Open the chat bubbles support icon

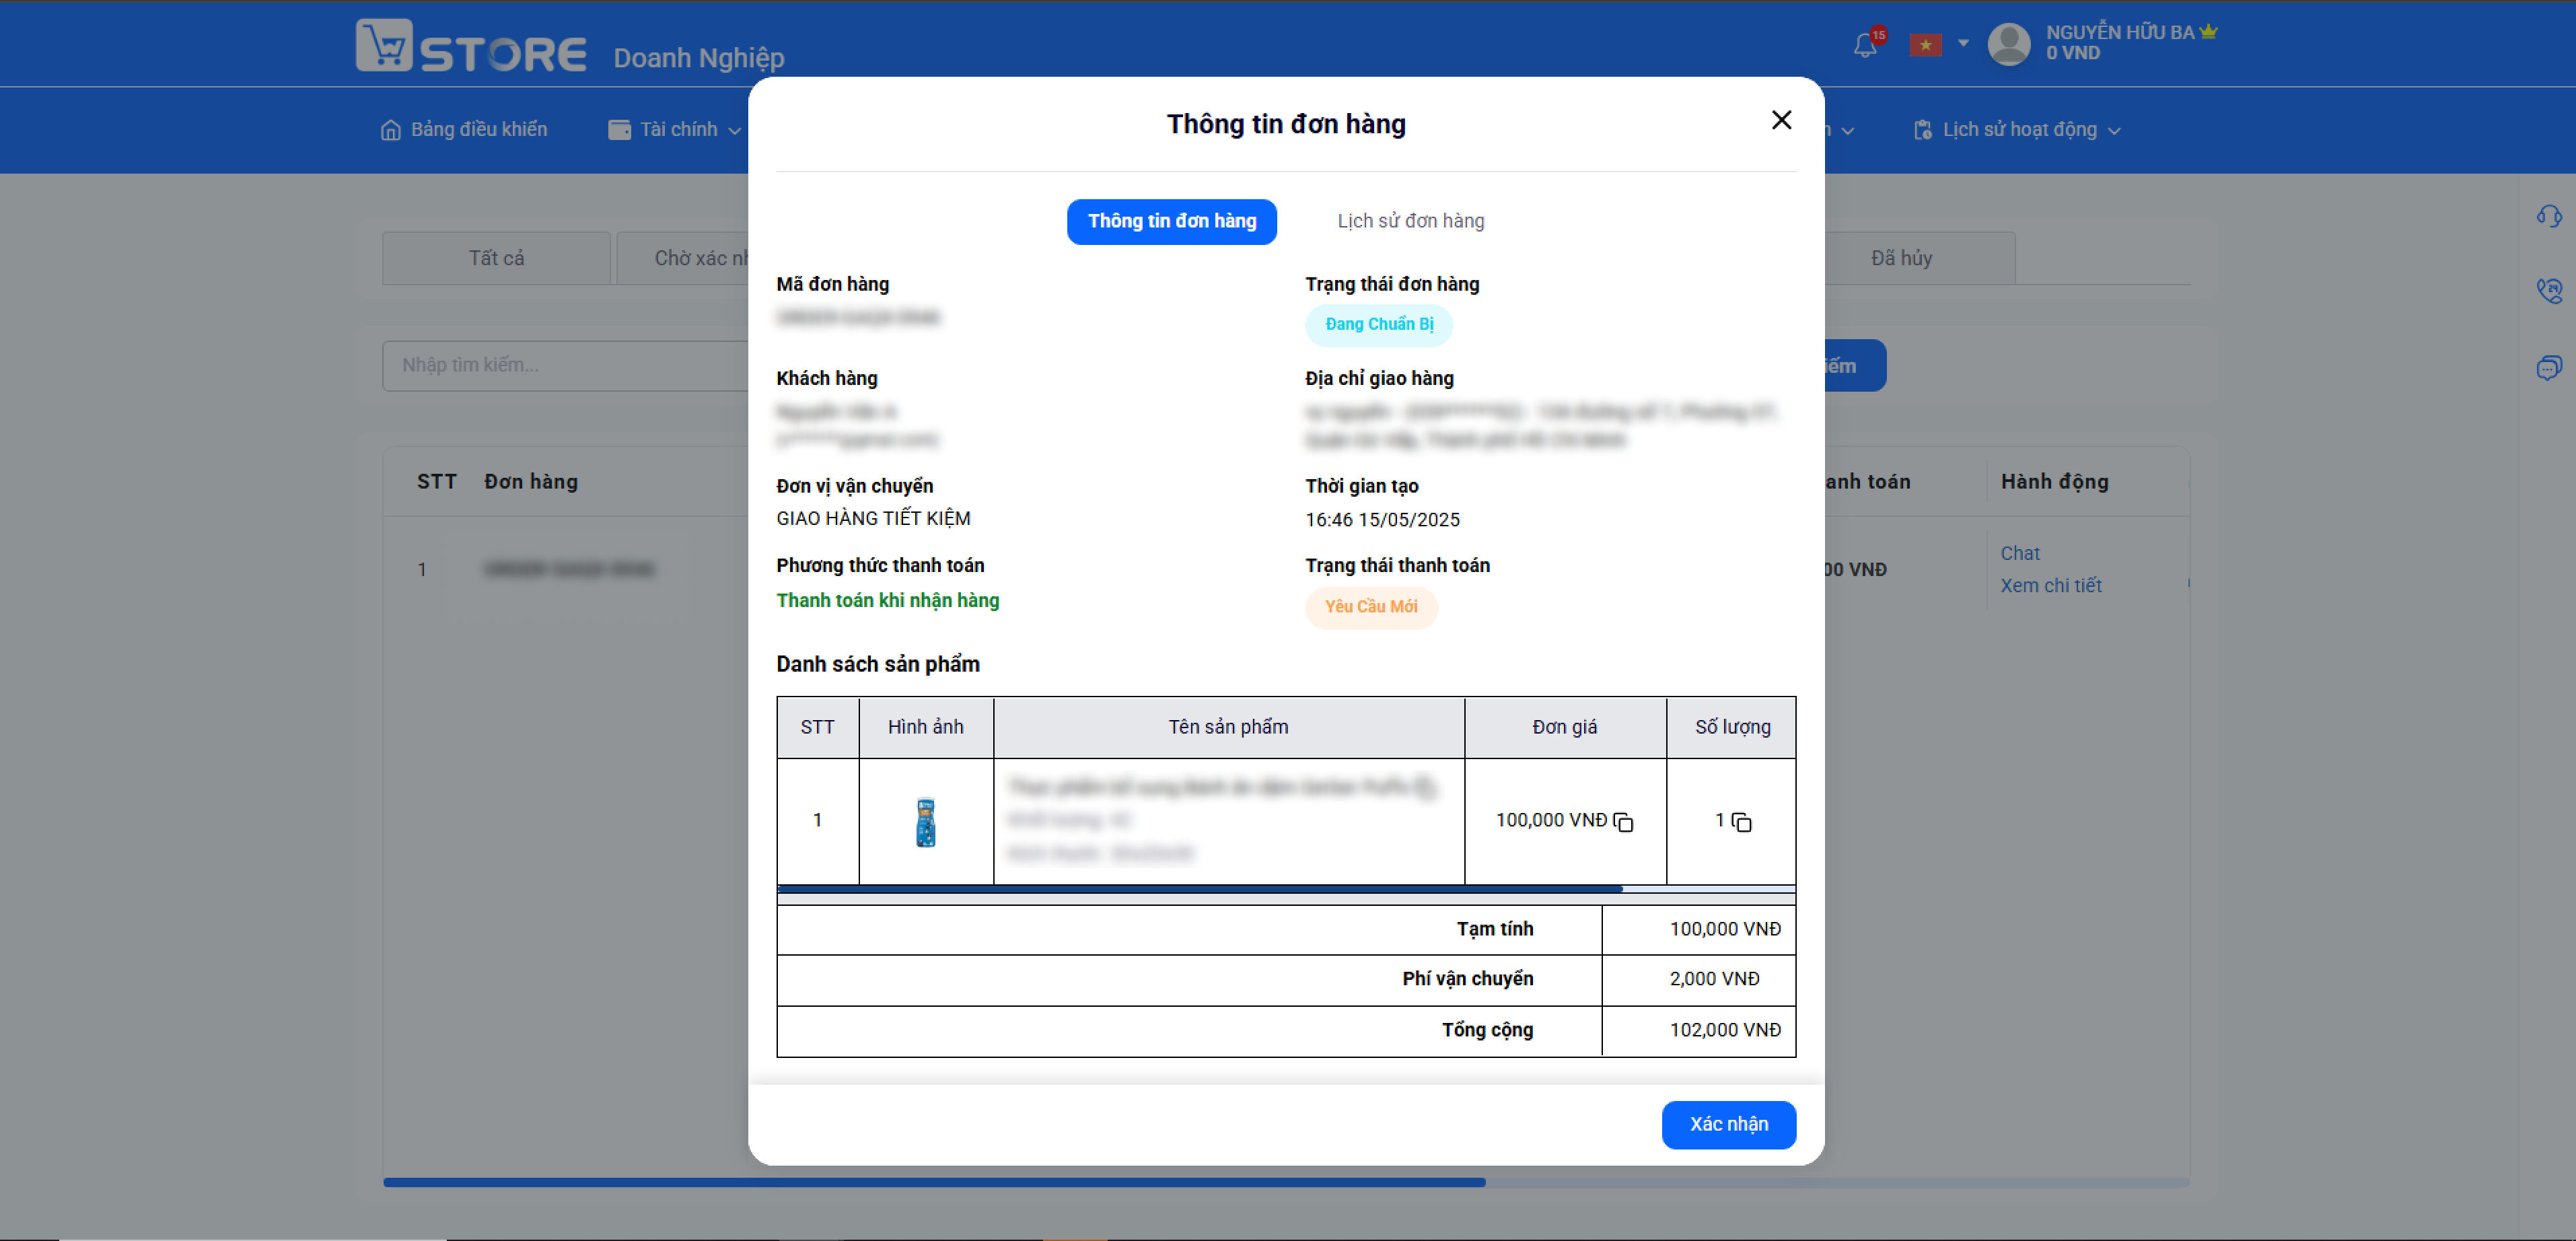point(2549,367)
